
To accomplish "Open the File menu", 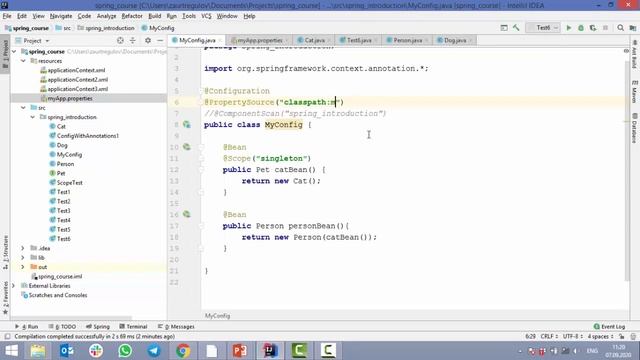I will pos(7,16).
